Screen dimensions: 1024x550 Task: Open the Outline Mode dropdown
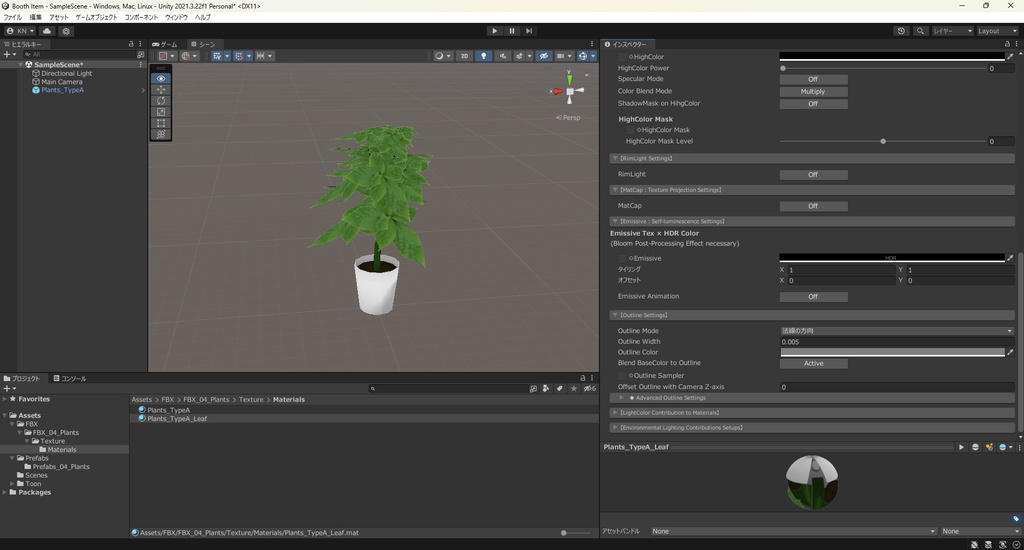point(897,331)
